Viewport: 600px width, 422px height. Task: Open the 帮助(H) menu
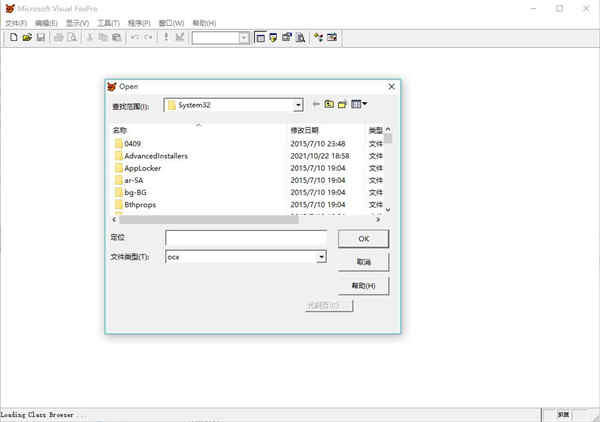(x=204, y=23)
